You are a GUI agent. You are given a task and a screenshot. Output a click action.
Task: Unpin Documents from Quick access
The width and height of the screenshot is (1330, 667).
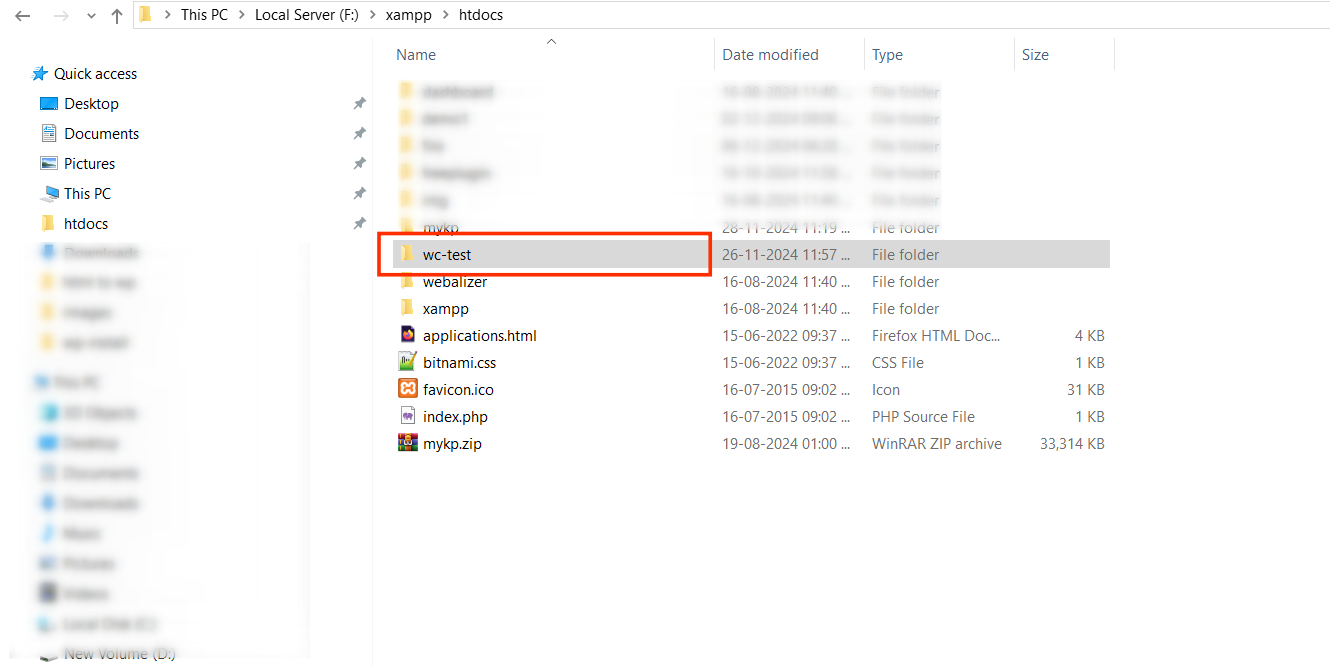point(360,133)
